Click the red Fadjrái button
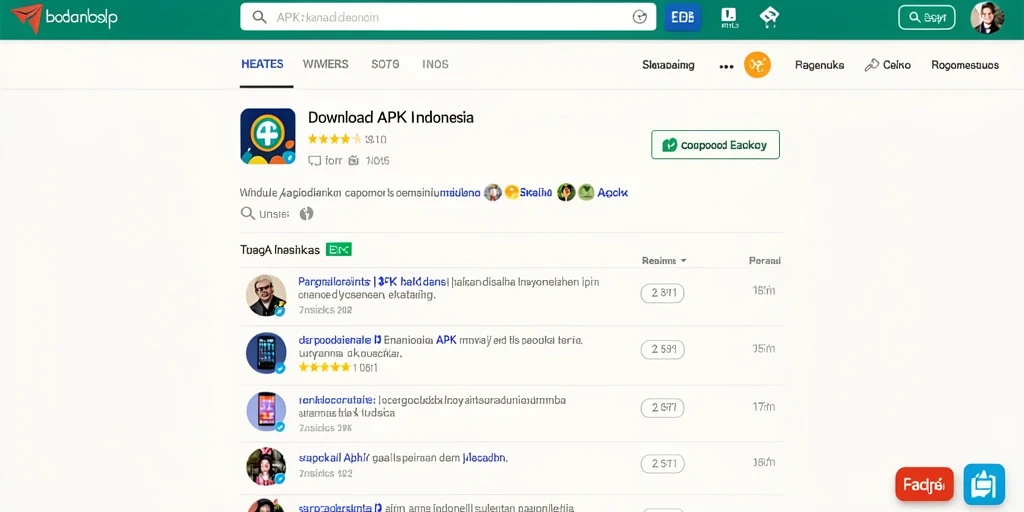The image size is (1024, 512). point(924,485)
